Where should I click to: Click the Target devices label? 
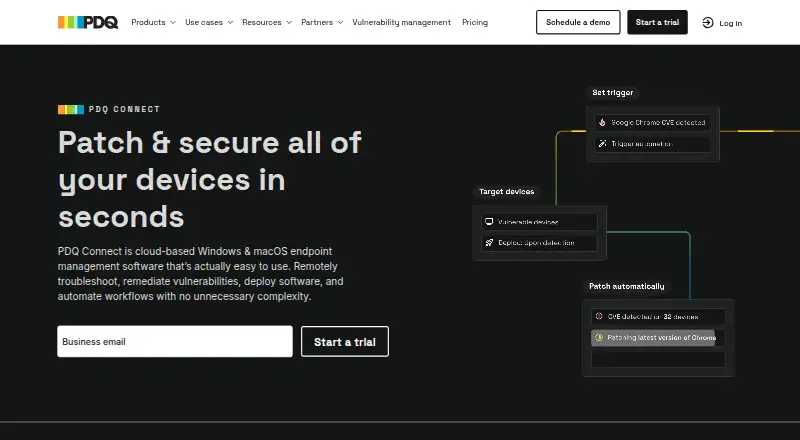[x=507, y=191]
